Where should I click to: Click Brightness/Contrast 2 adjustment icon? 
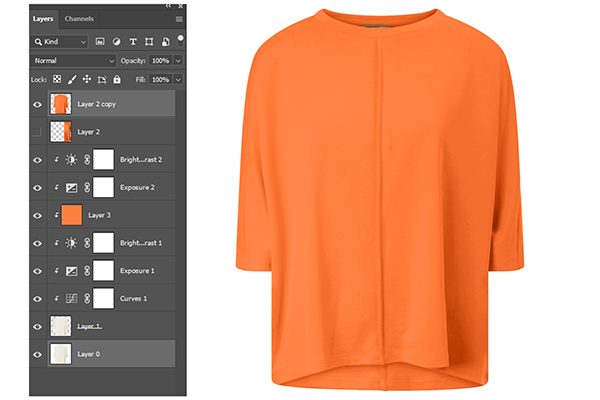pos(71,160)
